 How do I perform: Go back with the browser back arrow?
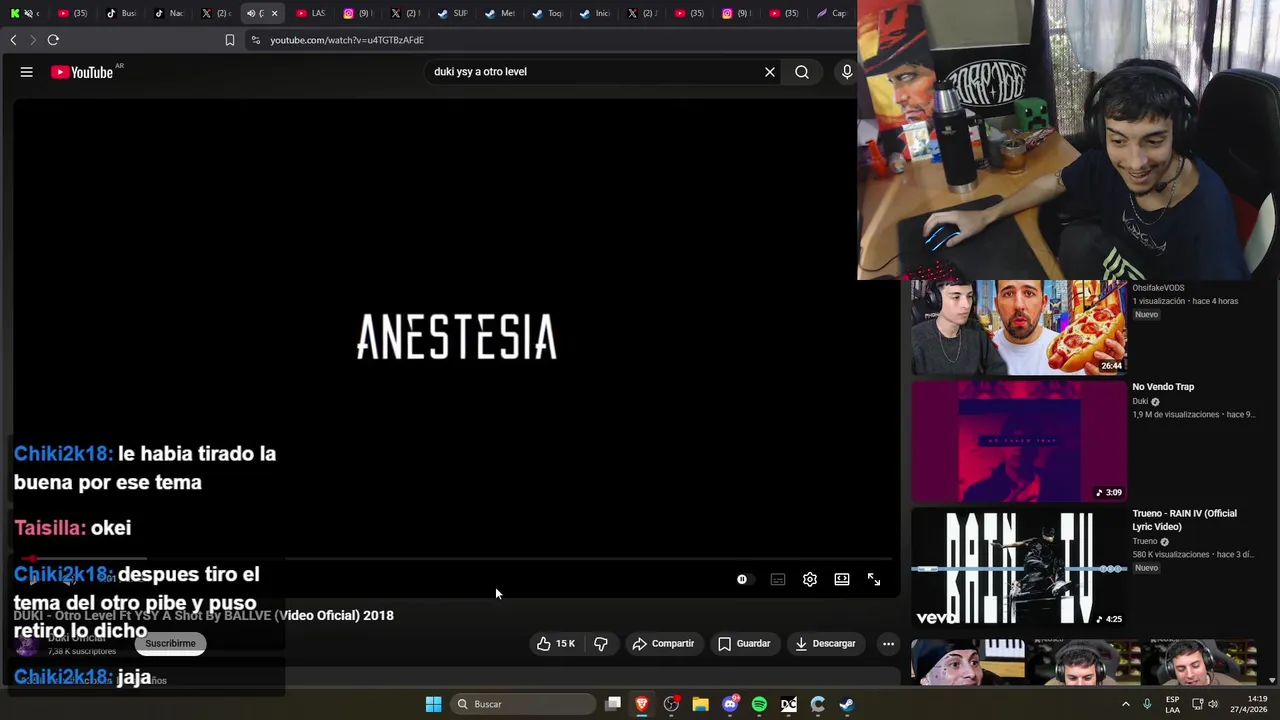point(13,40)
